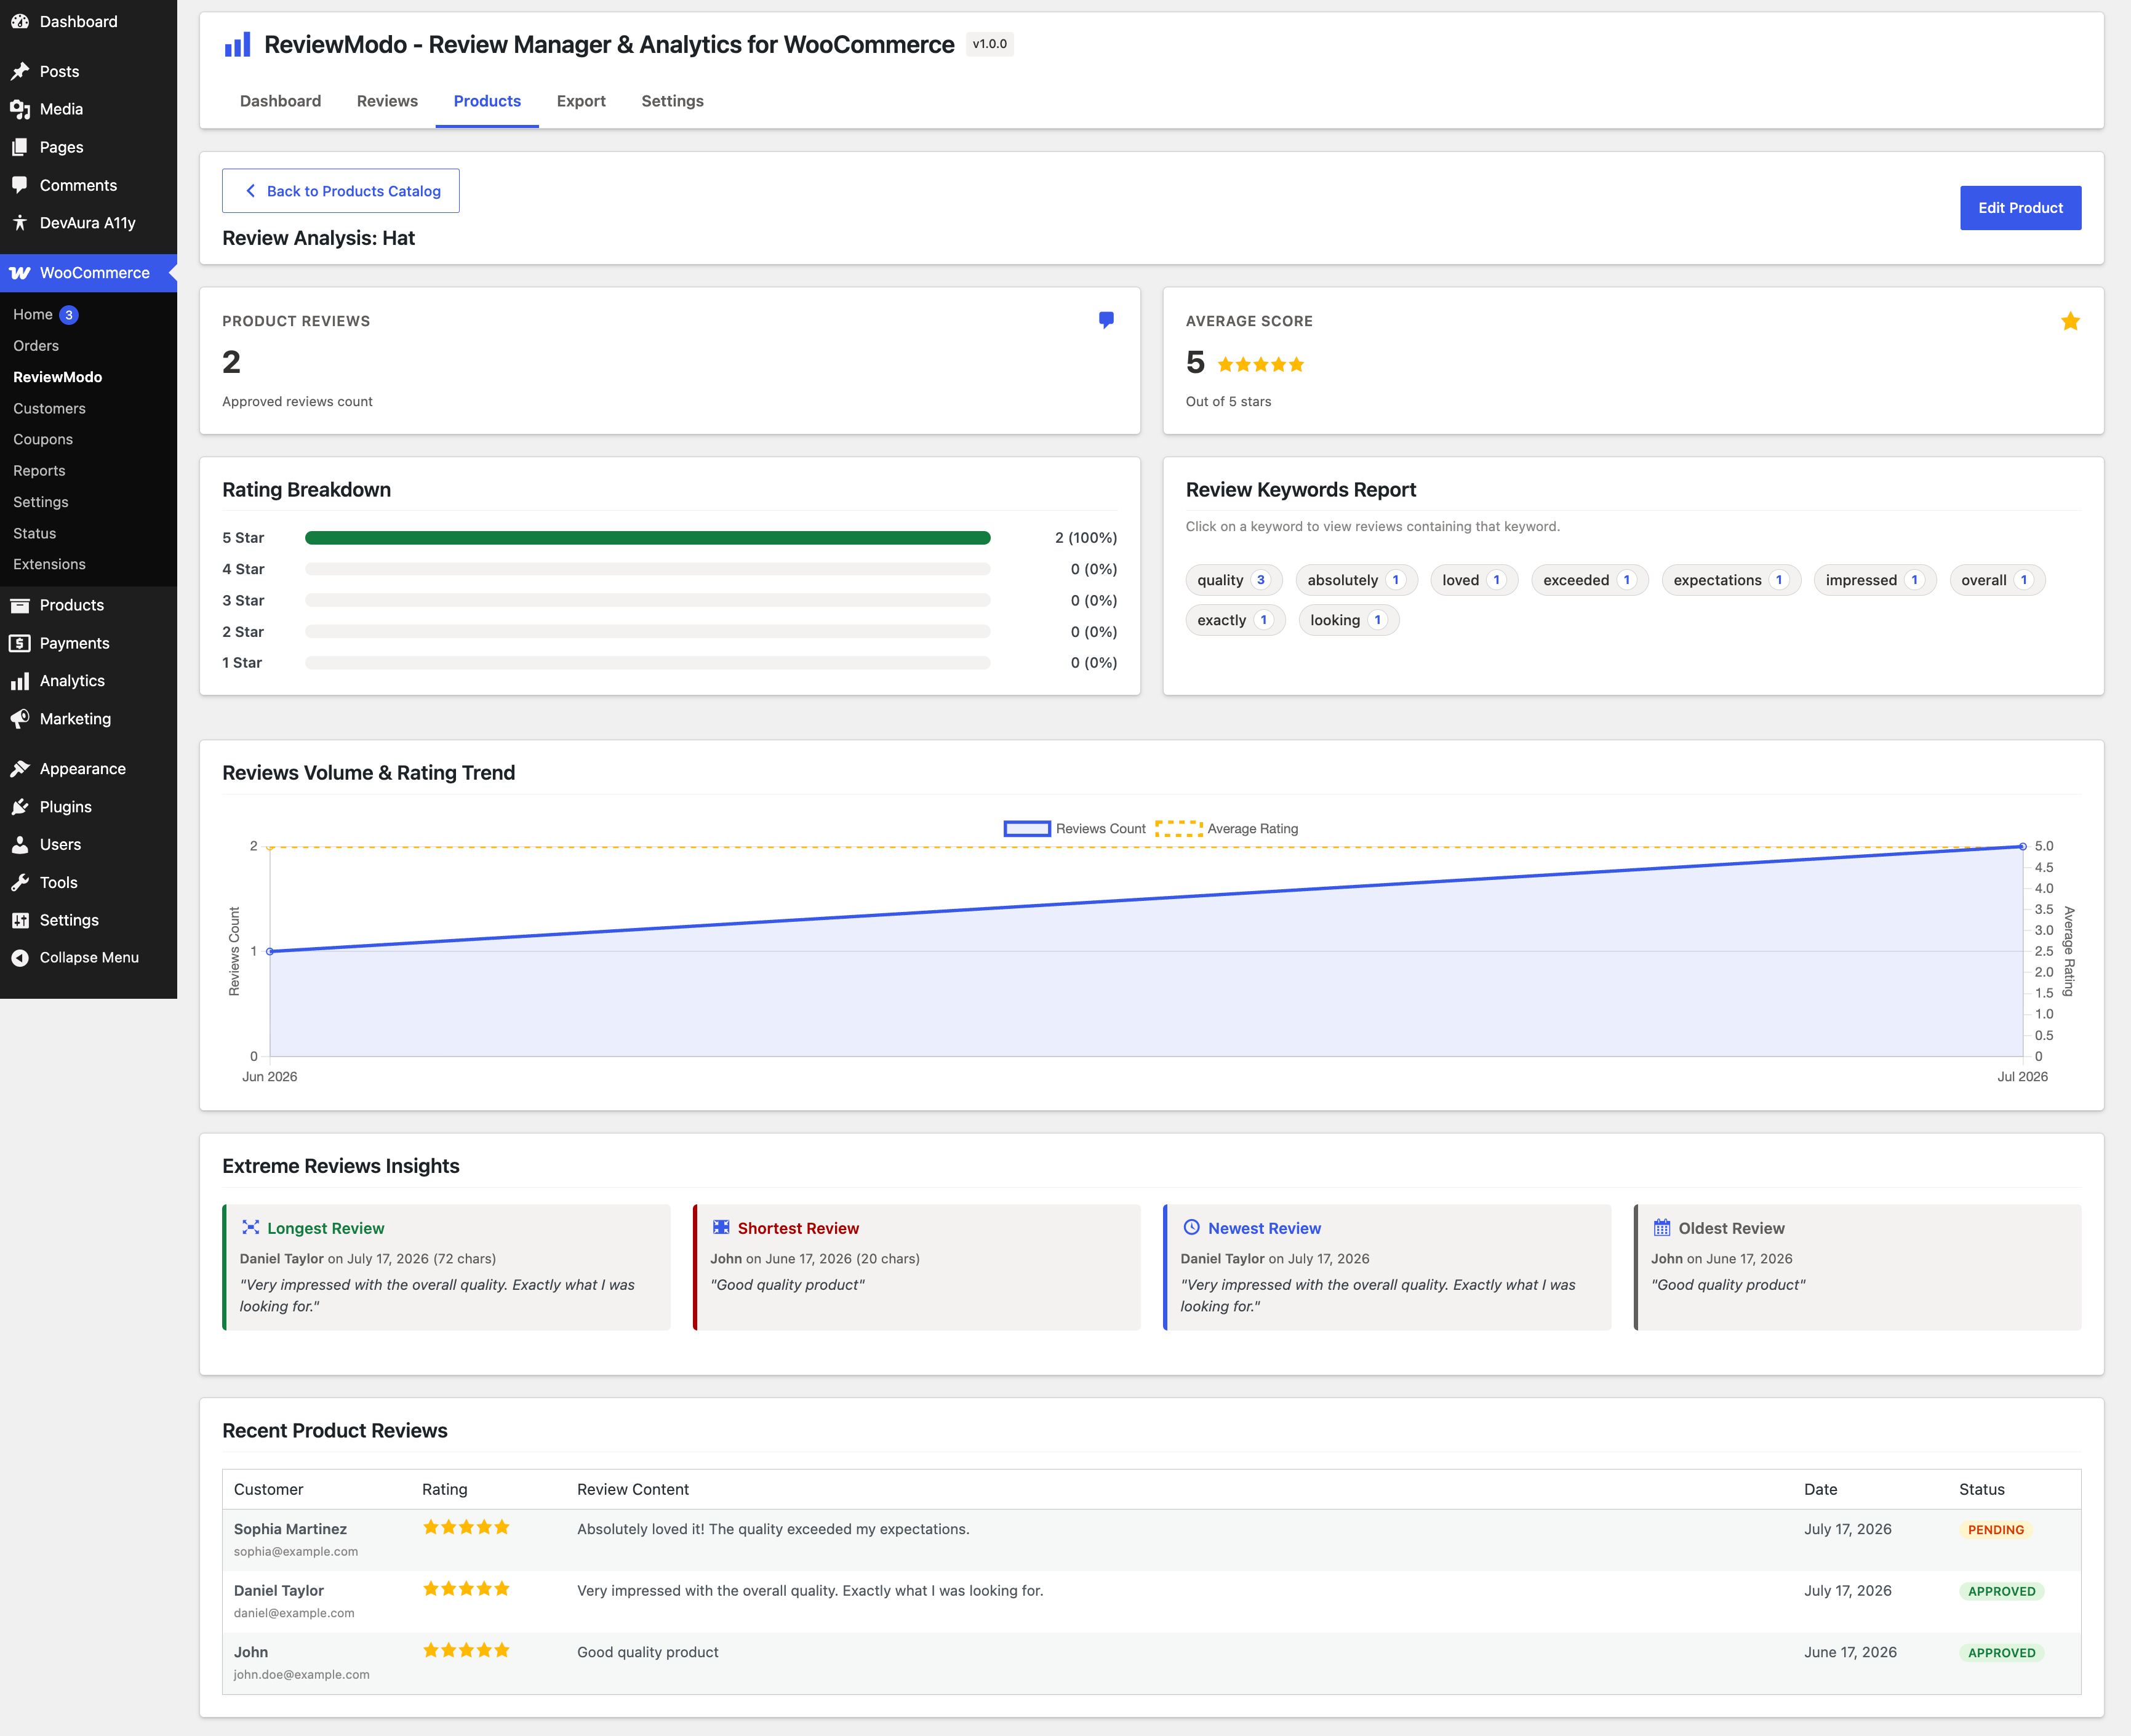Viewport: 2131px width, 1736px height.
Task: Click the Collapse Menu arrow icon
Action: 20,958
